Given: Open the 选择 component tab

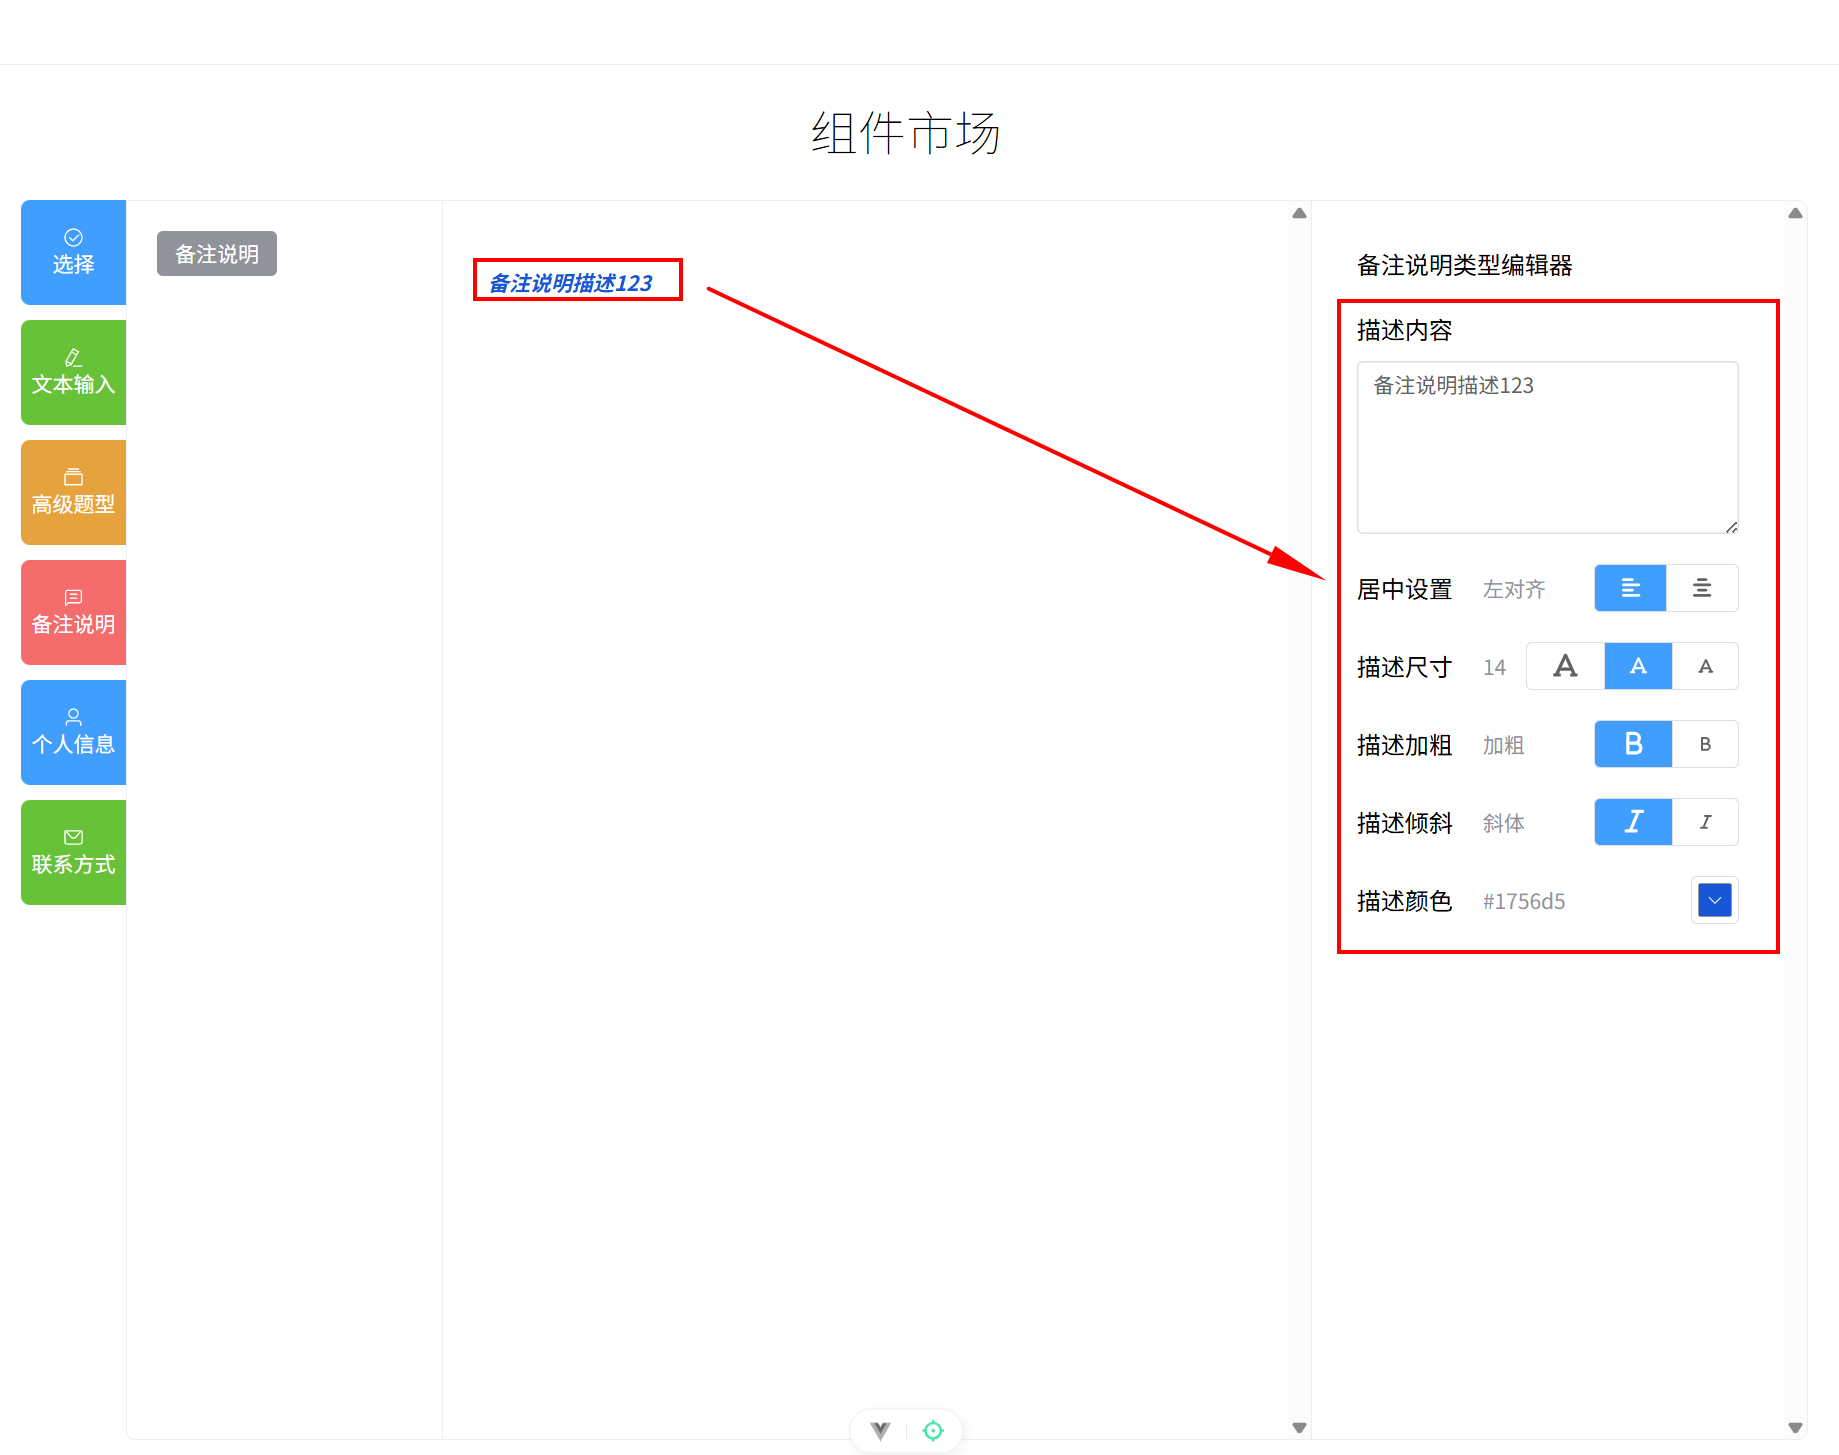Looking at the screenshot, I should point(73,252).
